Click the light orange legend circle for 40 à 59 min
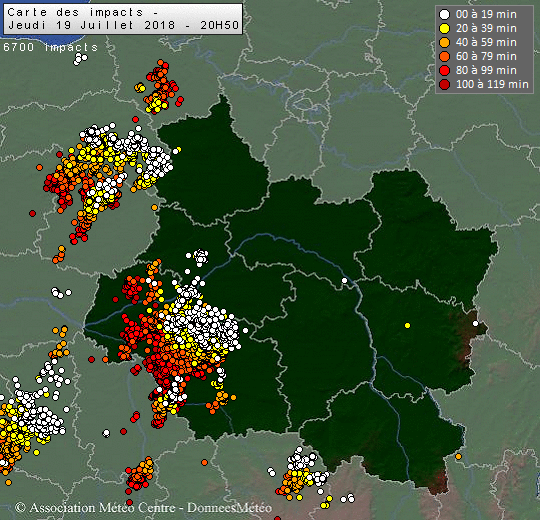Screen dimensions: 540x520 [445, 42]
